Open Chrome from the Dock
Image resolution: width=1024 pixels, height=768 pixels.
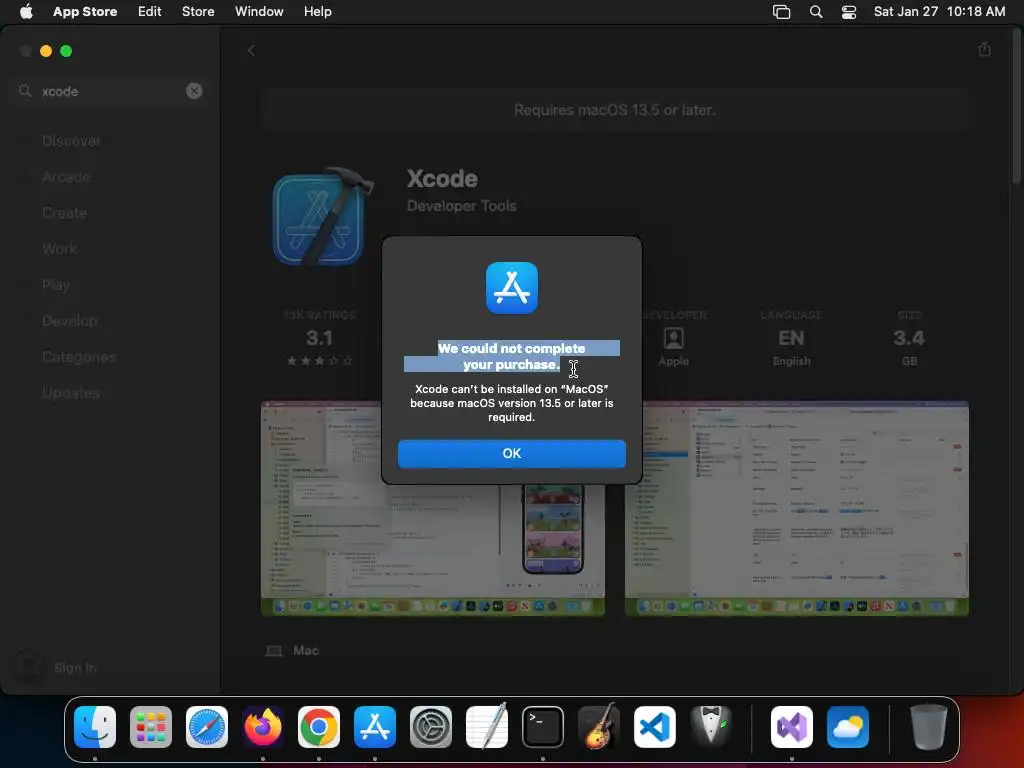[319, 726]
